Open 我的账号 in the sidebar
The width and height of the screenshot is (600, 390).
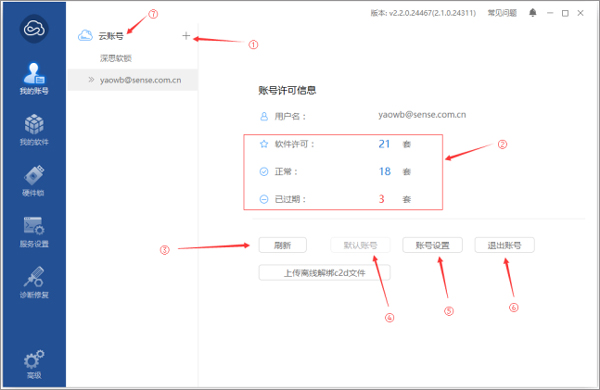coord(34,79)
